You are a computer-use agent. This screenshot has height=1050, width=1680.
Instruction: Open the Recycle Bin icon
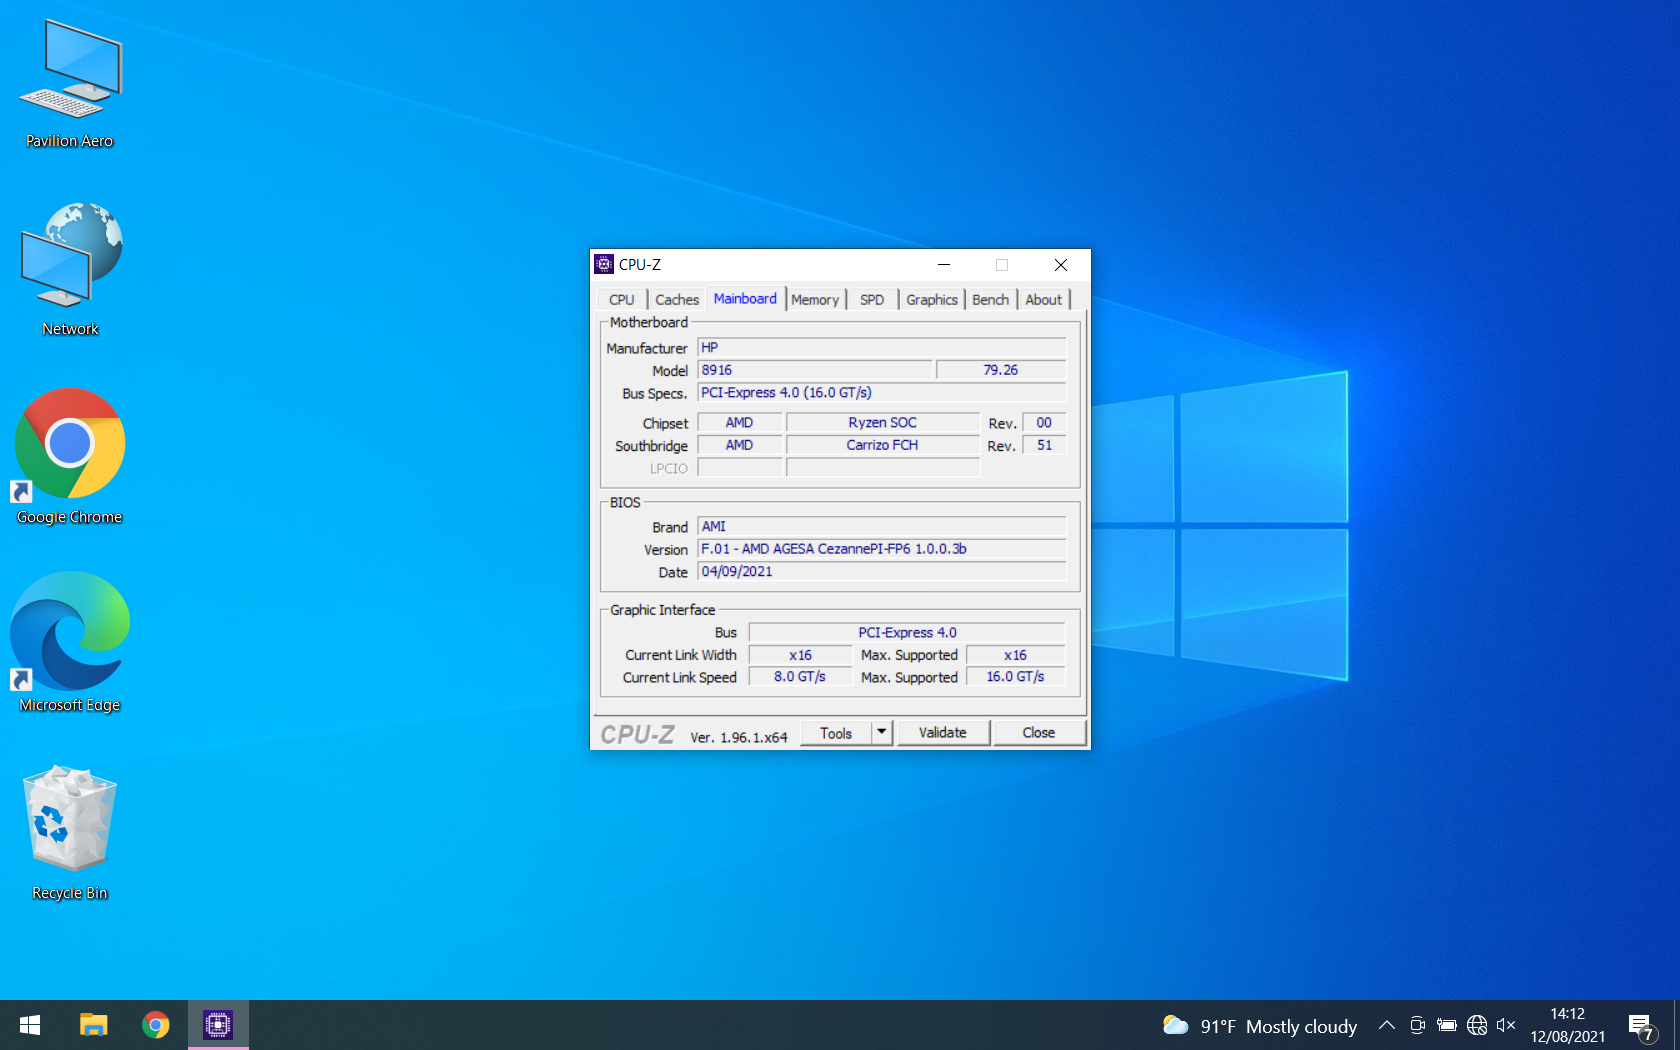click(70, 833)
